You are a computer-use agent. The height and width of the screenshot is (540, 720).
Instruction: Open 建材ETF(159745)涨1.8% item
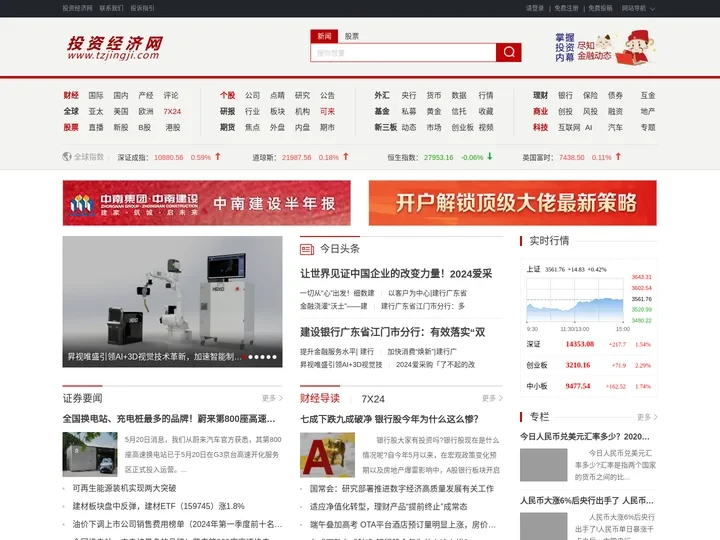click(x=158, y=506)
